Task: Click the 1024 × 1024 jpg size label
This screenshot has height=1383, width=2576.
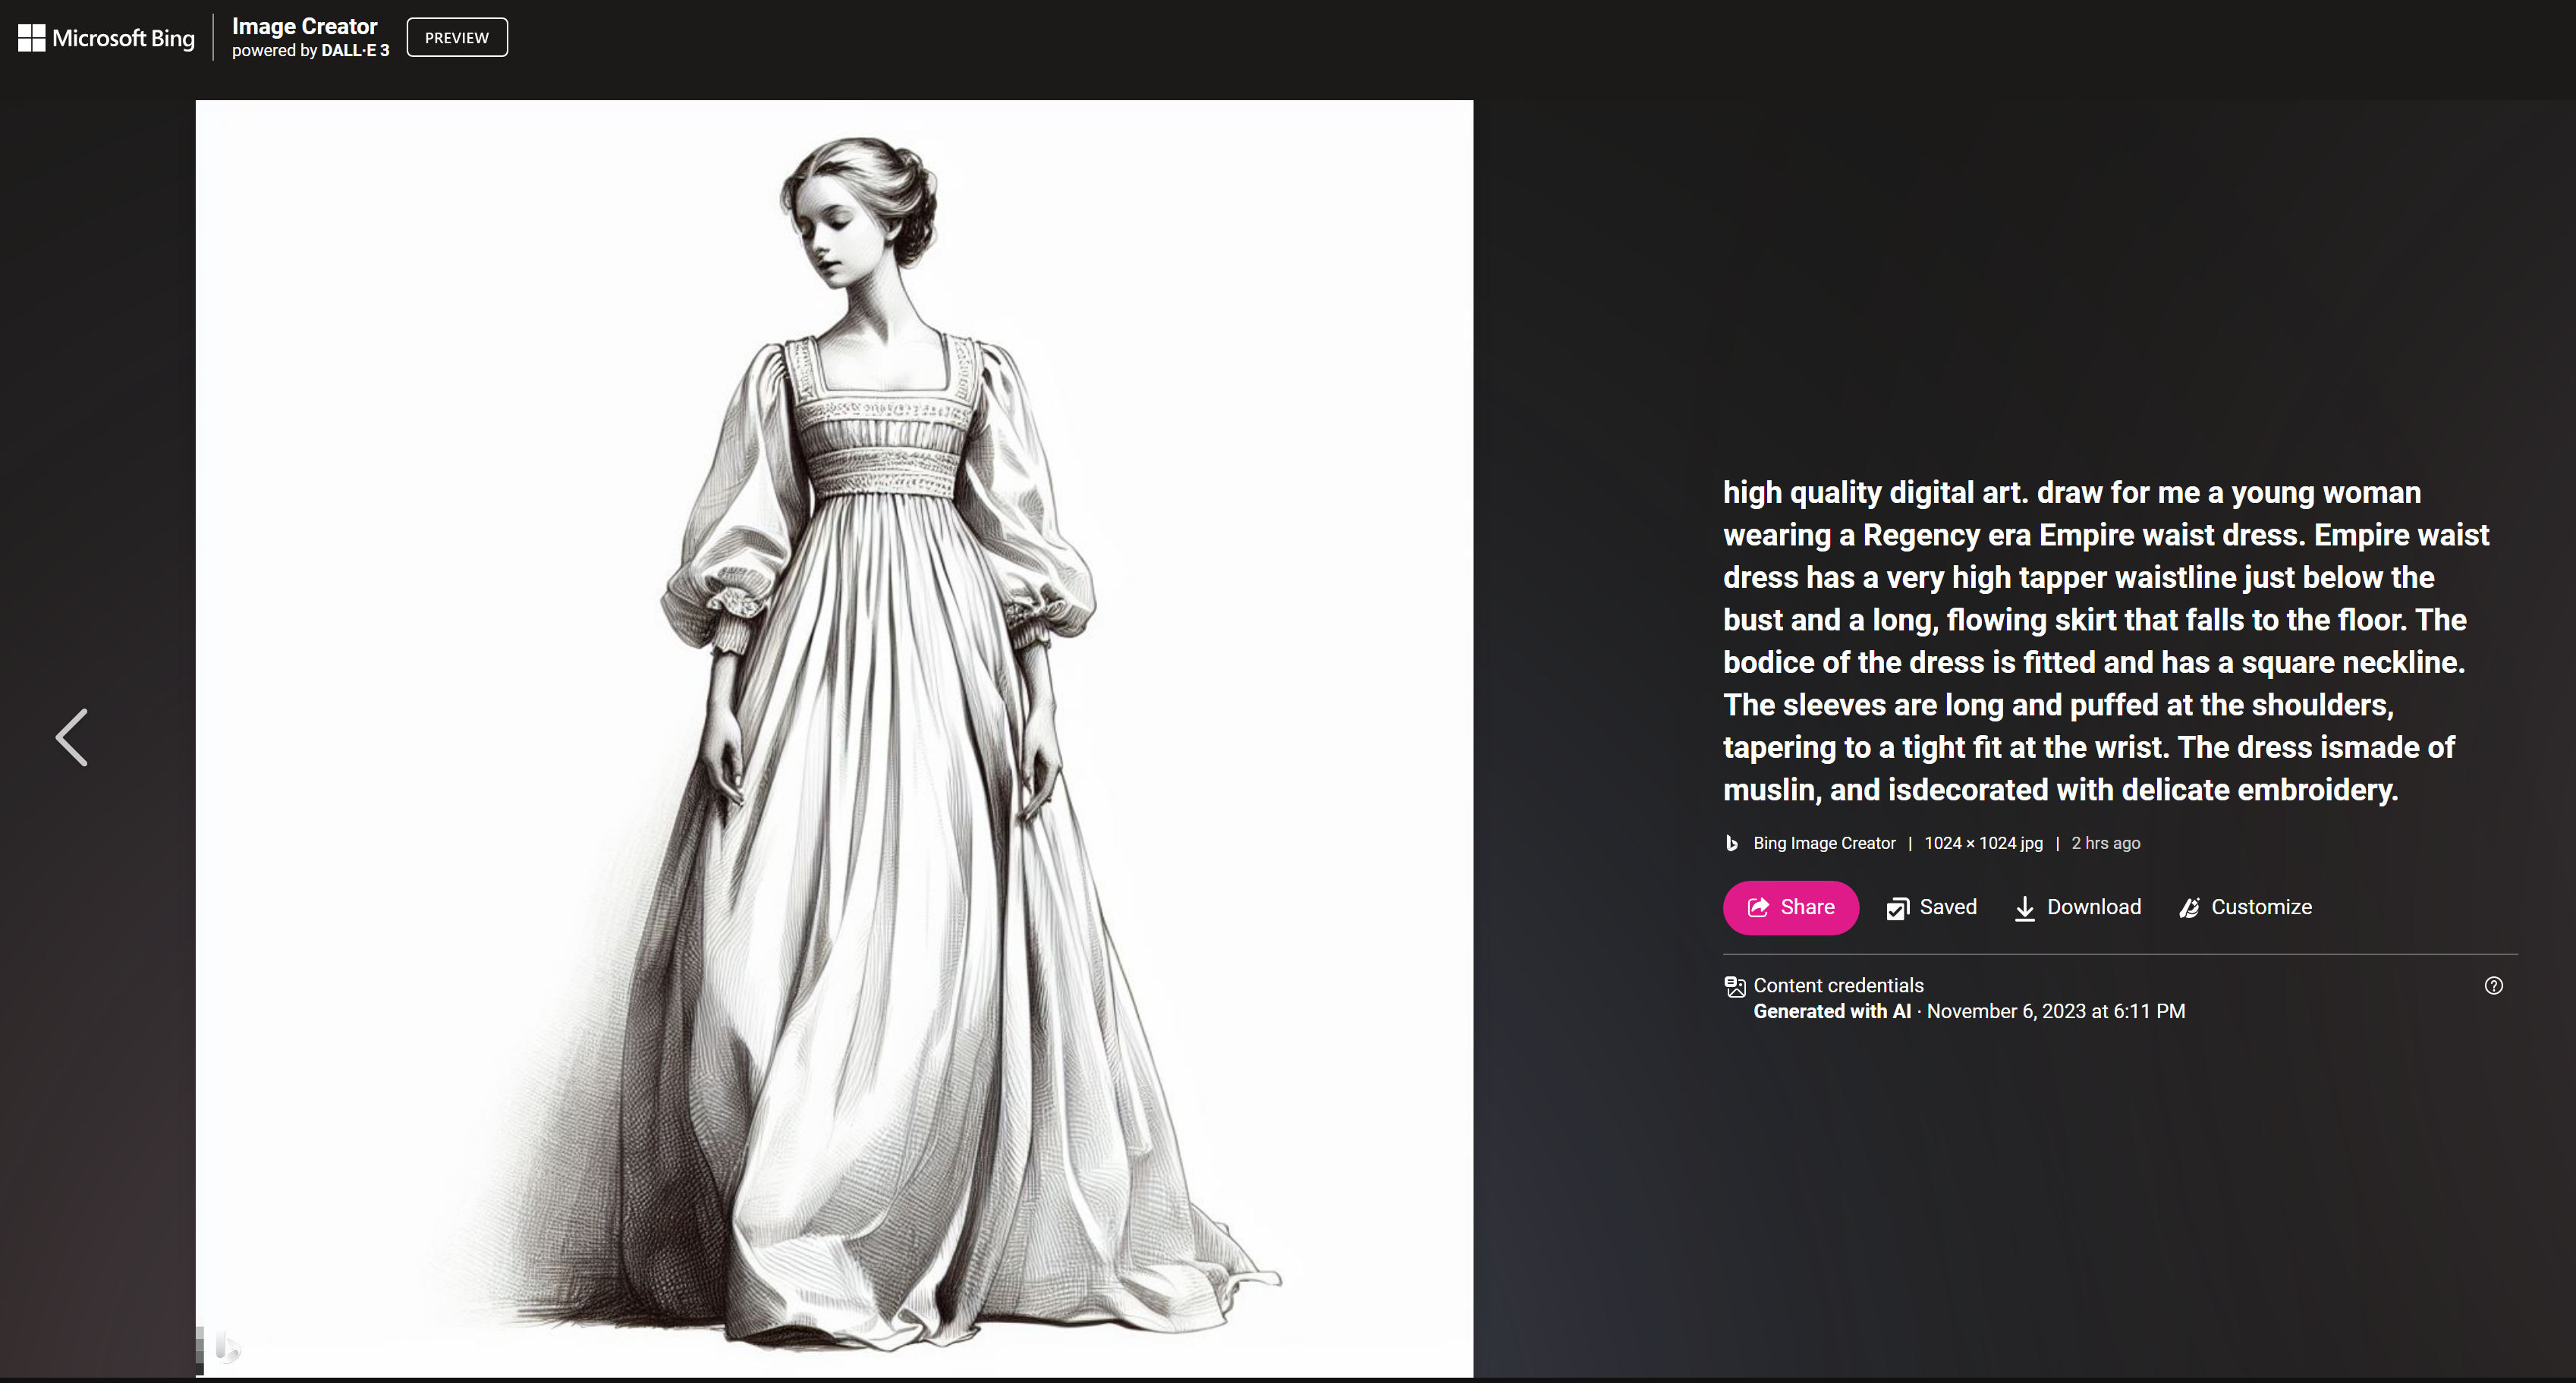Action: pos(1982,843)
